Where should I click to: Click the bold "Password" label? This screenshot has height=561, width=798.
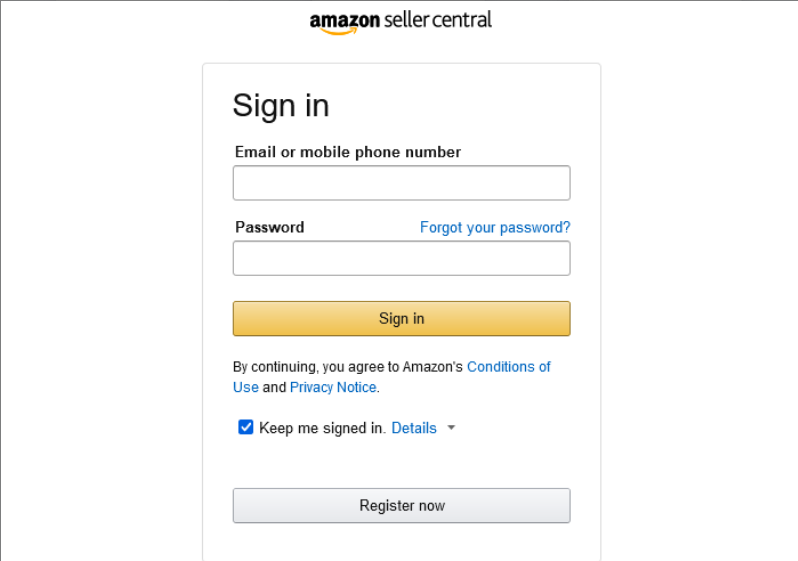270,227
